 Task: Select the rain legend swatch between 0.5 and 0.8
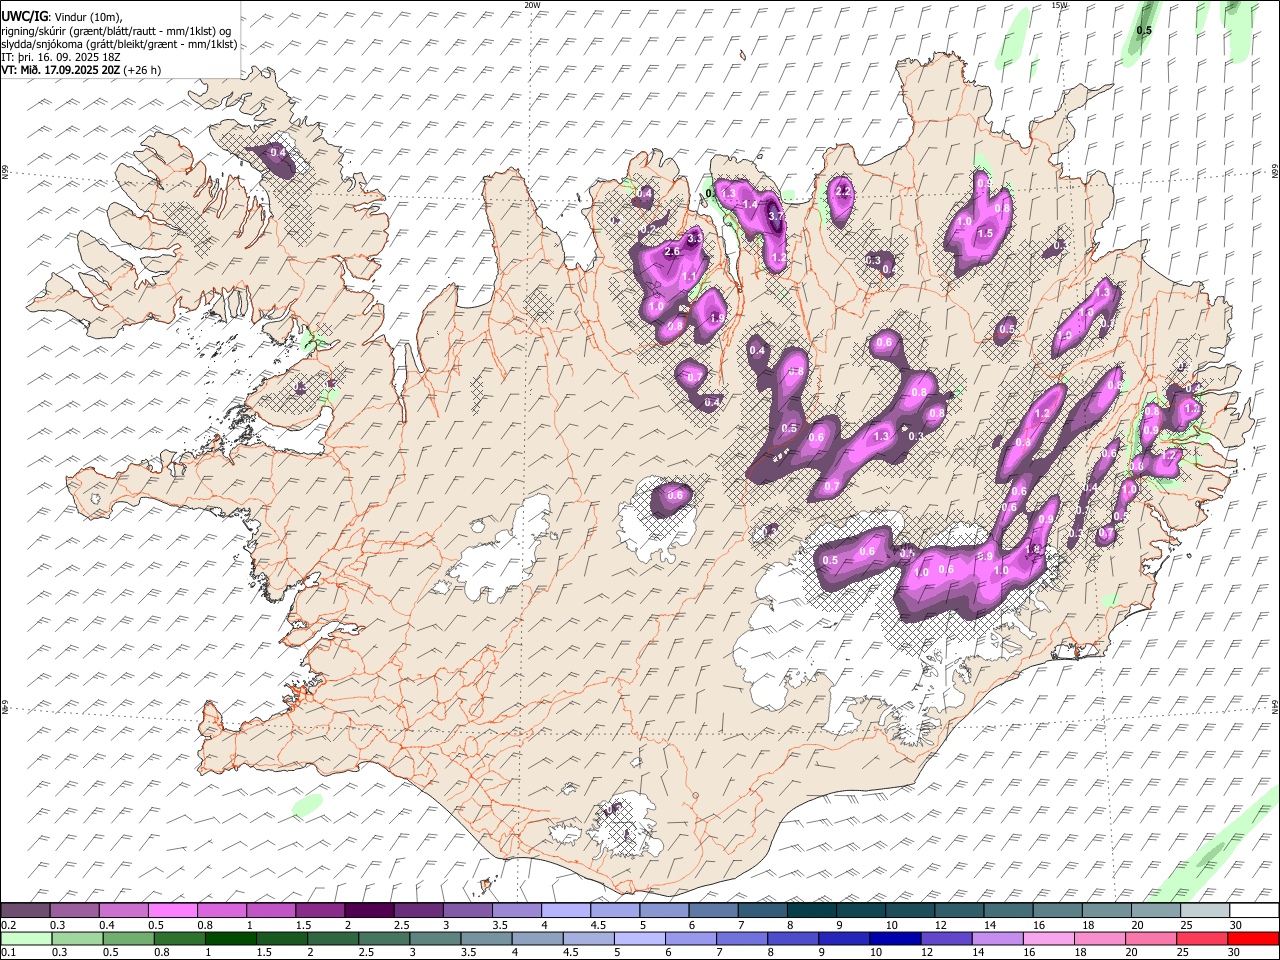point(127,939)
